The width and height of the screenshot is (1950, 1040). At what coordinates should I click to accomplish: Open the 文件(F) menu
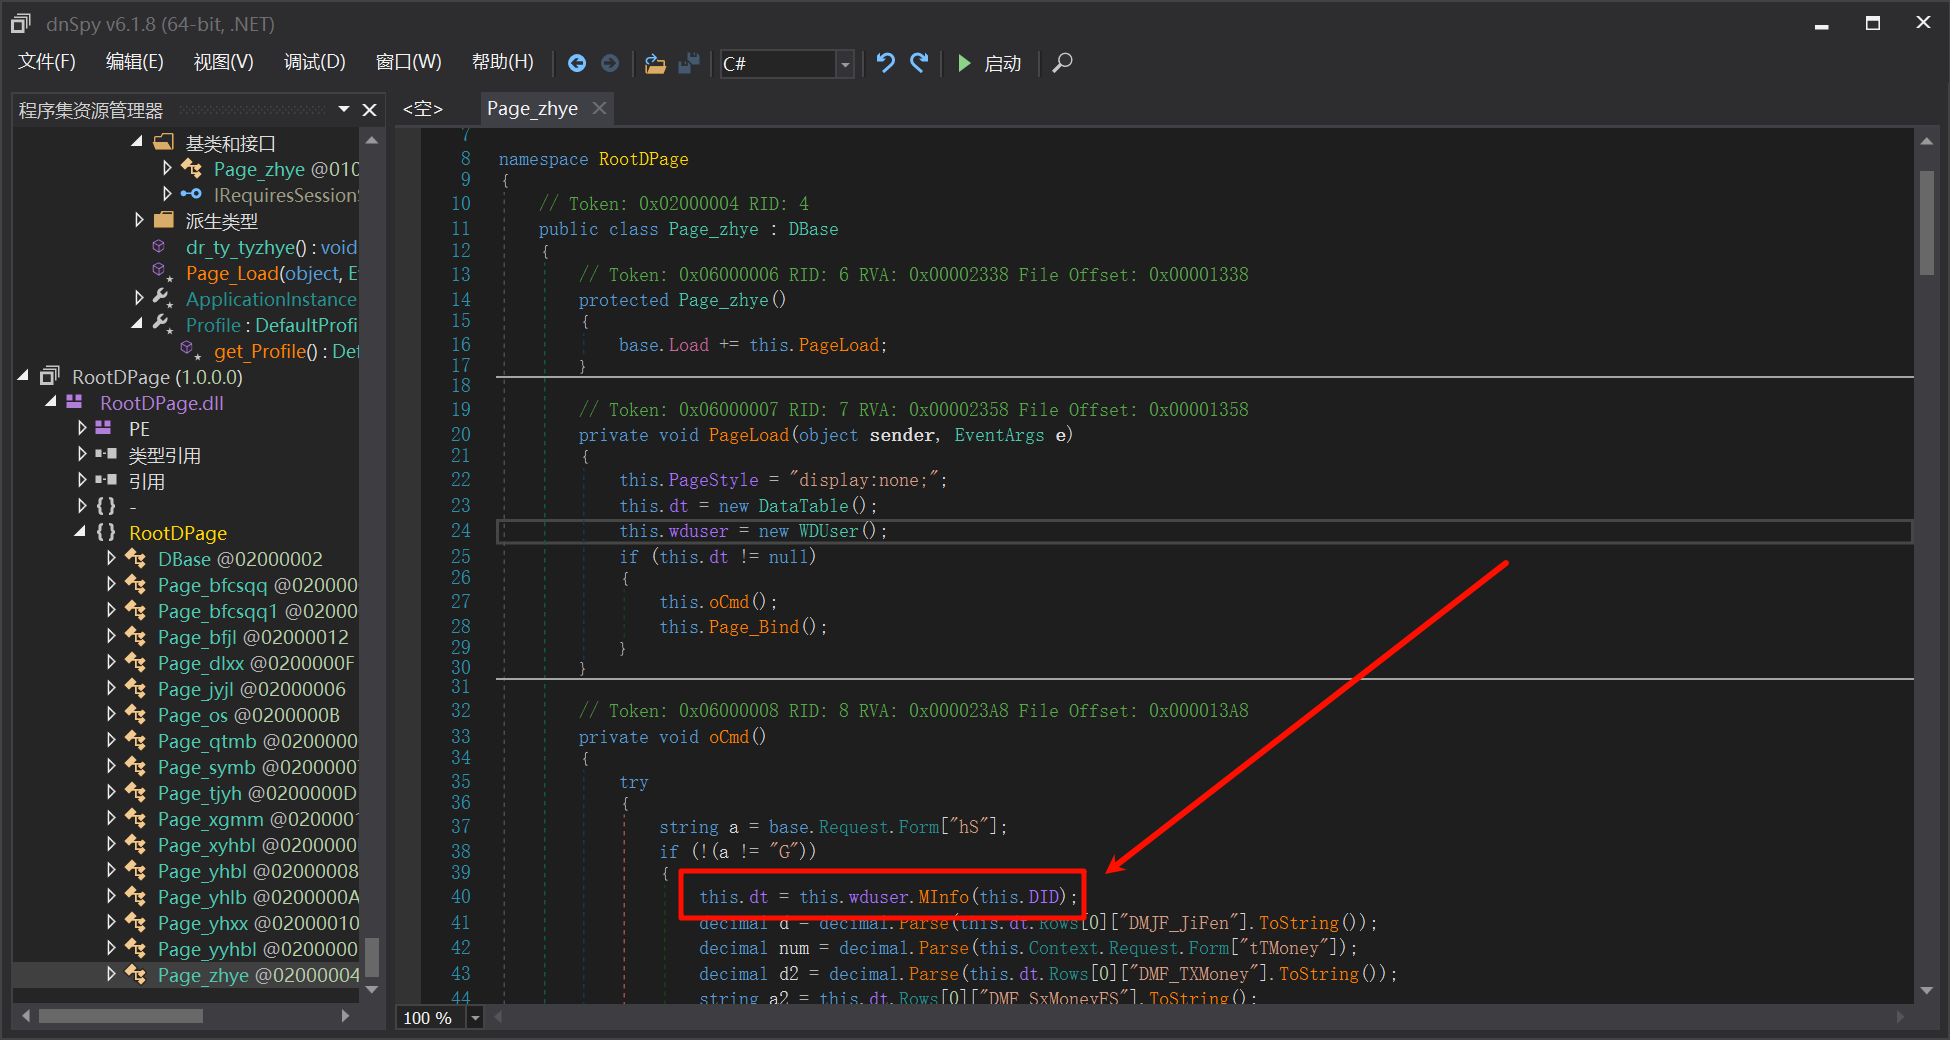(46, 62)
